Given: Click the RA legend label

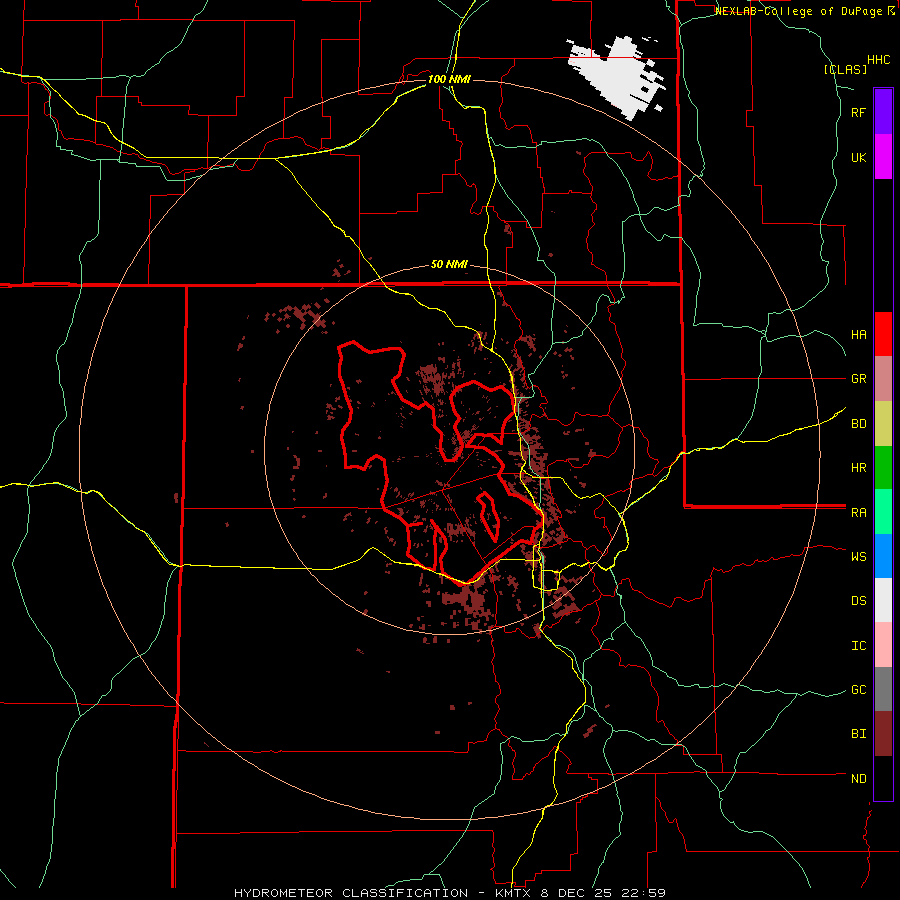Looking at the screenshot, I should pos(858,513).
